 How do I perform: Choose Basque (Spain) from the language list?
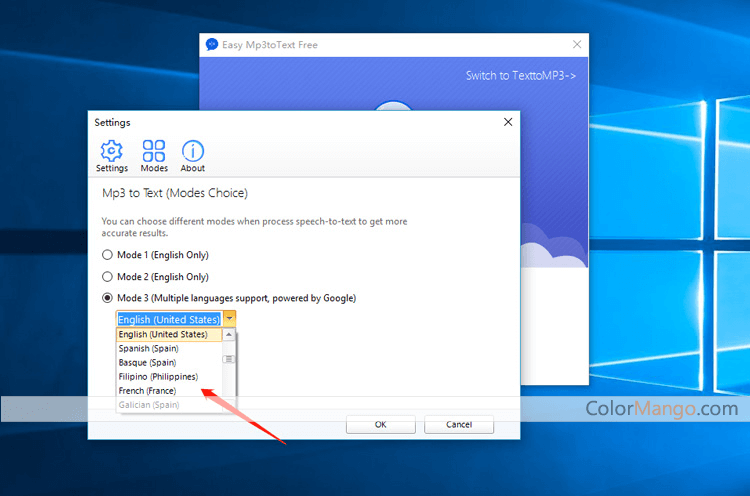point(169,363)
